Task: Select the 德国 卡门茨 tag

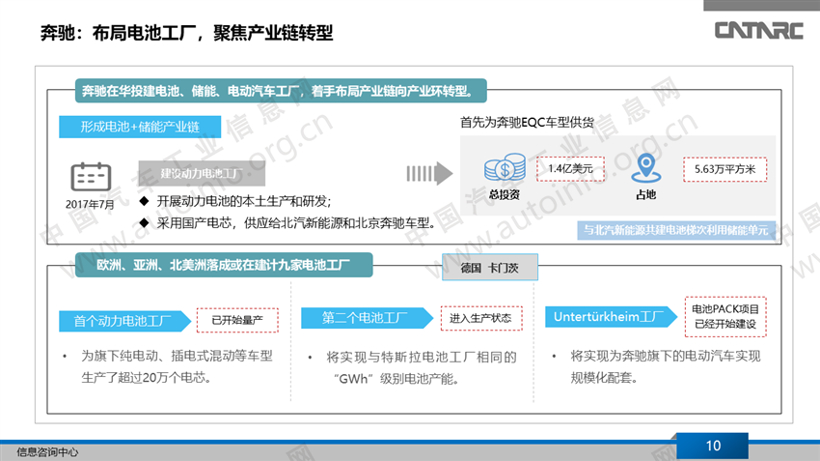Action: click(x=490, y=268)
